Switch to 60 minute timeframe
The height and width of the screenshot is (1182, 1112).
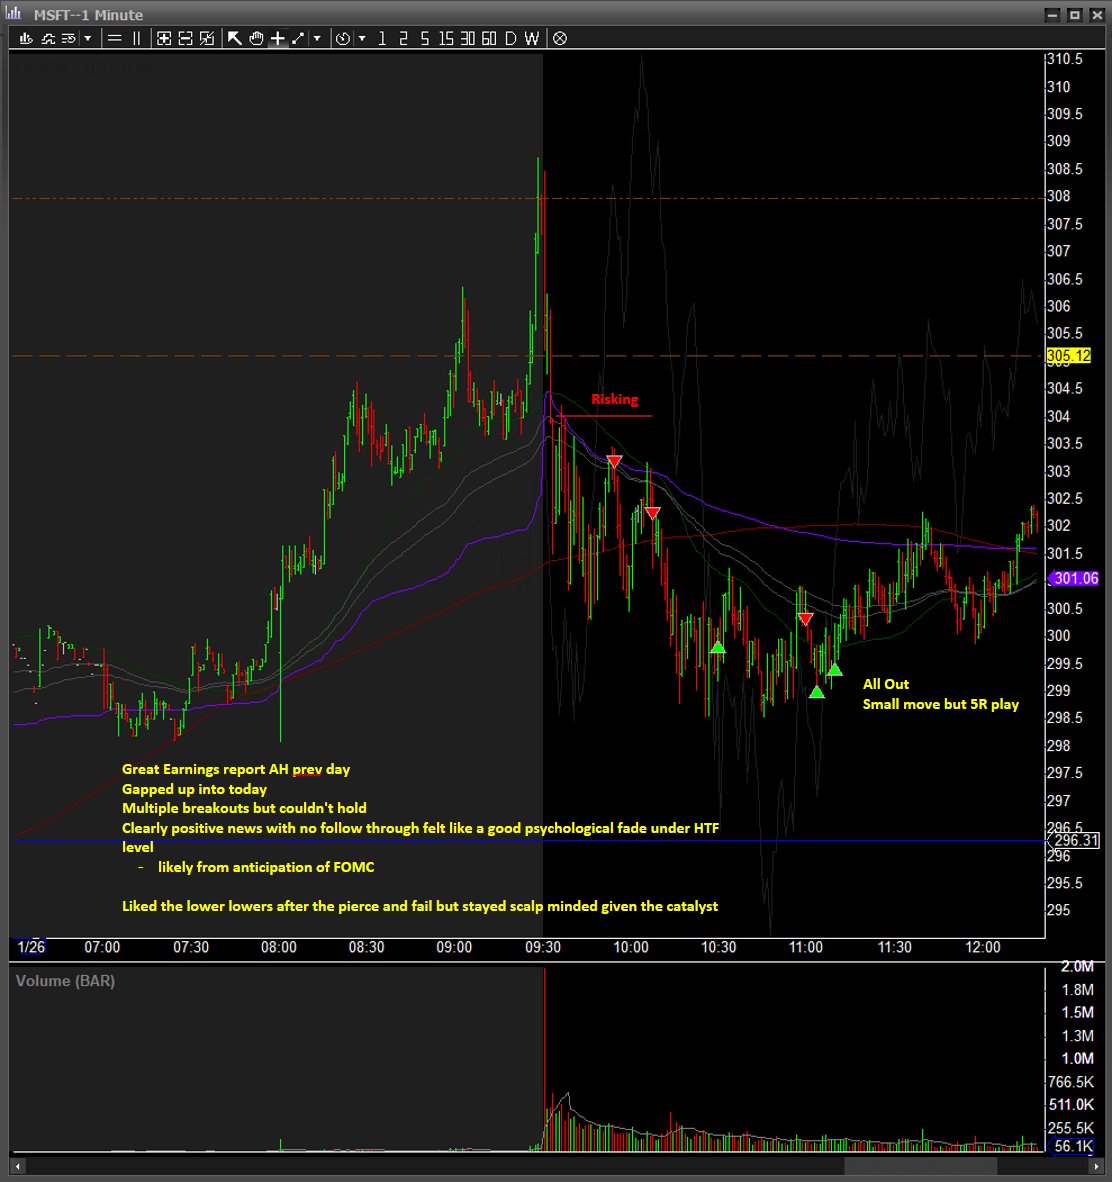pos(489,38)
